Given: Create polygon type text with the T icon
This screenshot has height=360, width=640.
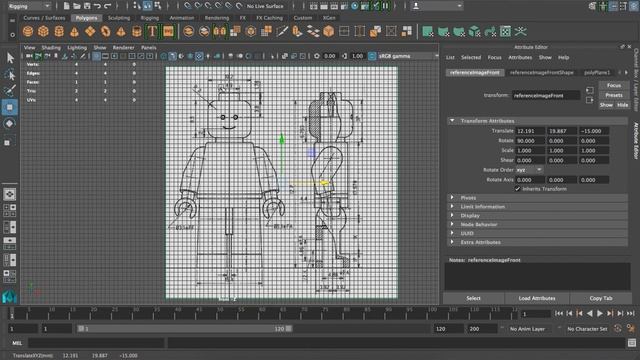Looking at the screenshot, I should (x=152, y=31).
